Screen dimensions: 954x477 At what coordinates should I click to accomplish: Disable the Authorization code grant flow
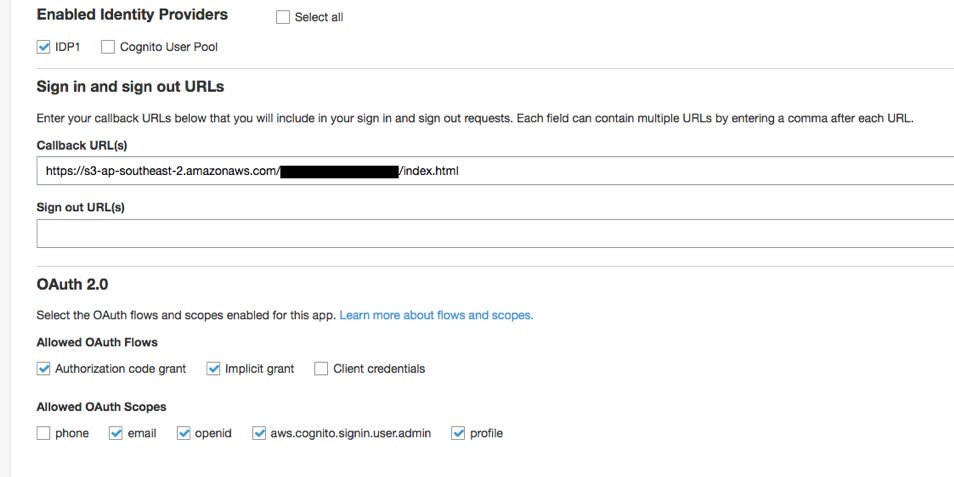pyautogui.click(x=43, y=369)
